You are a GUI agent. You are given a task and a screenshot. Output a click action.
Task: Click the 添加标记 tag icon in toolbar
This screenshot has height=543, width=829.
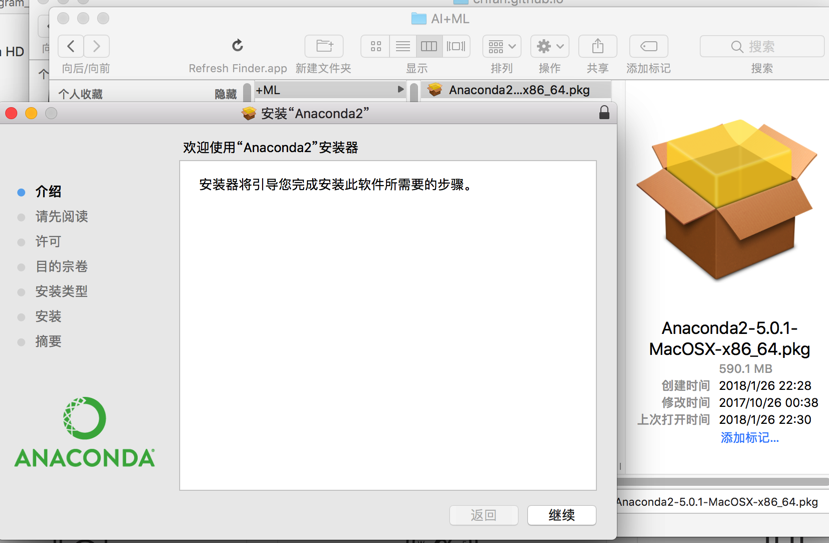[x=649, y=47]
